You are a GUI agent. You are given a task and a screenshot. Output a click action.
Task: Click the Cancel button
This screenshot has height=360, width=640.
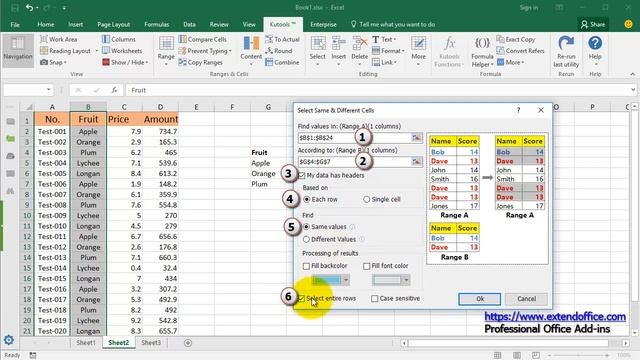click(526, 299)
